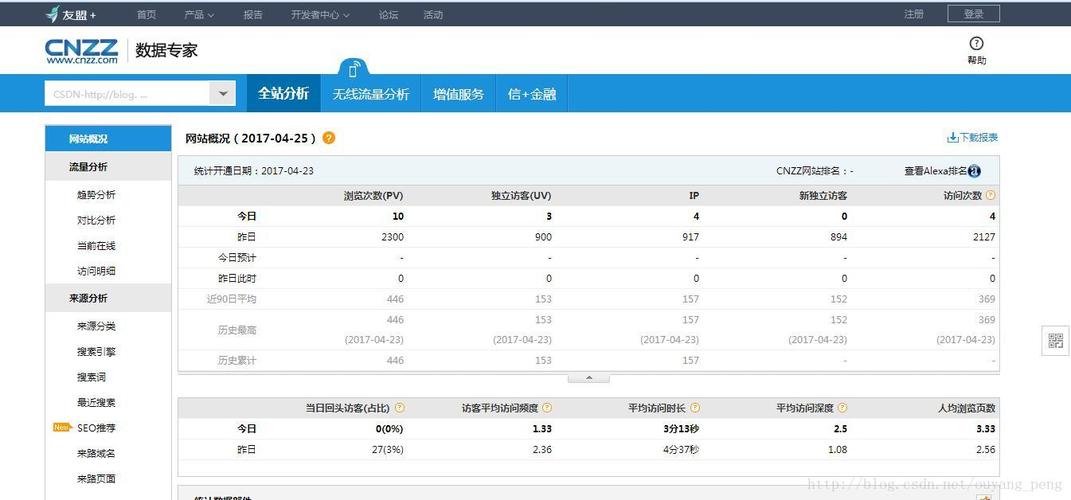Click the help icon next to 访问次数
Image resolution: width=1071 pixels, height=500 pixels.
990,195
